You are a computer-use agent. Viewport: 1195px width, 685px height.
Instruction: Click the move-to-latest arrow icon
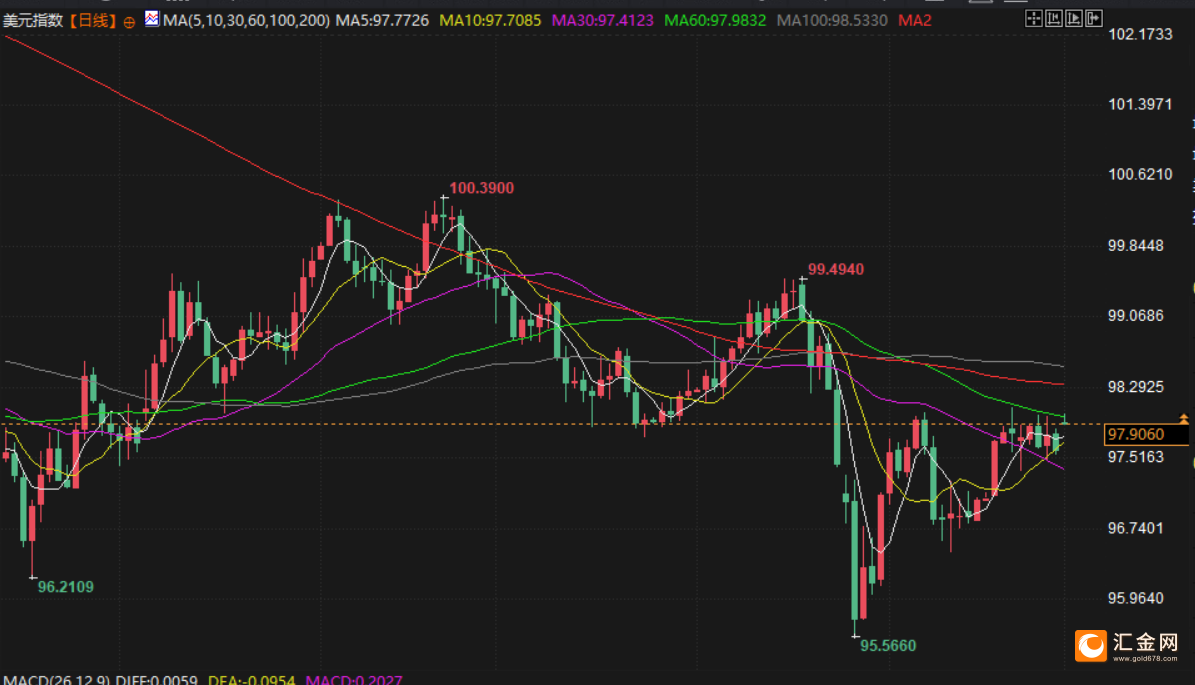(x=1094, y=18)
